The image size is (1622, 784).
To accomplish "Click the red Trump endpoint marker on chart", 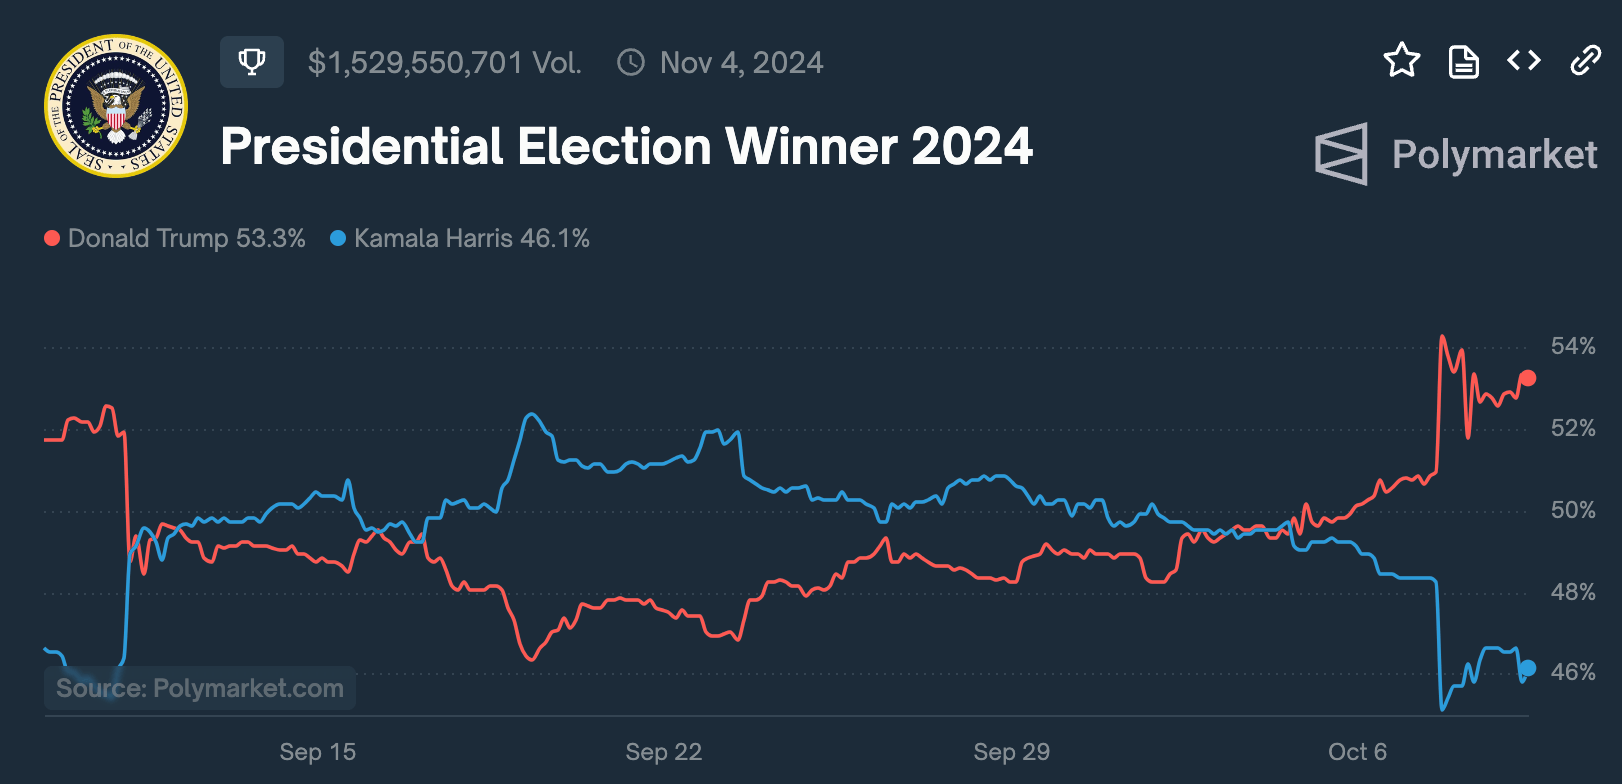I will pyautogui.click(x=1527, y=378).
